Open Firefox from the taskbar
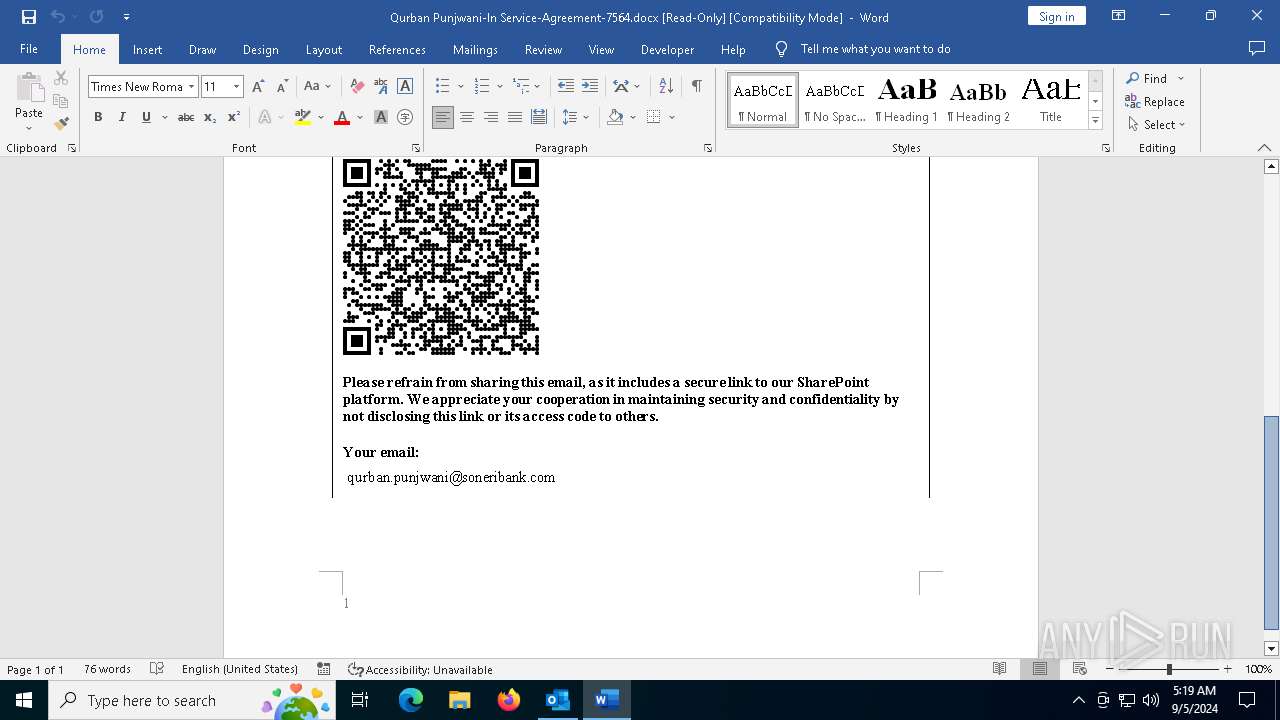Viewport: 1280px width, 720px height. [x=508, y=700]
